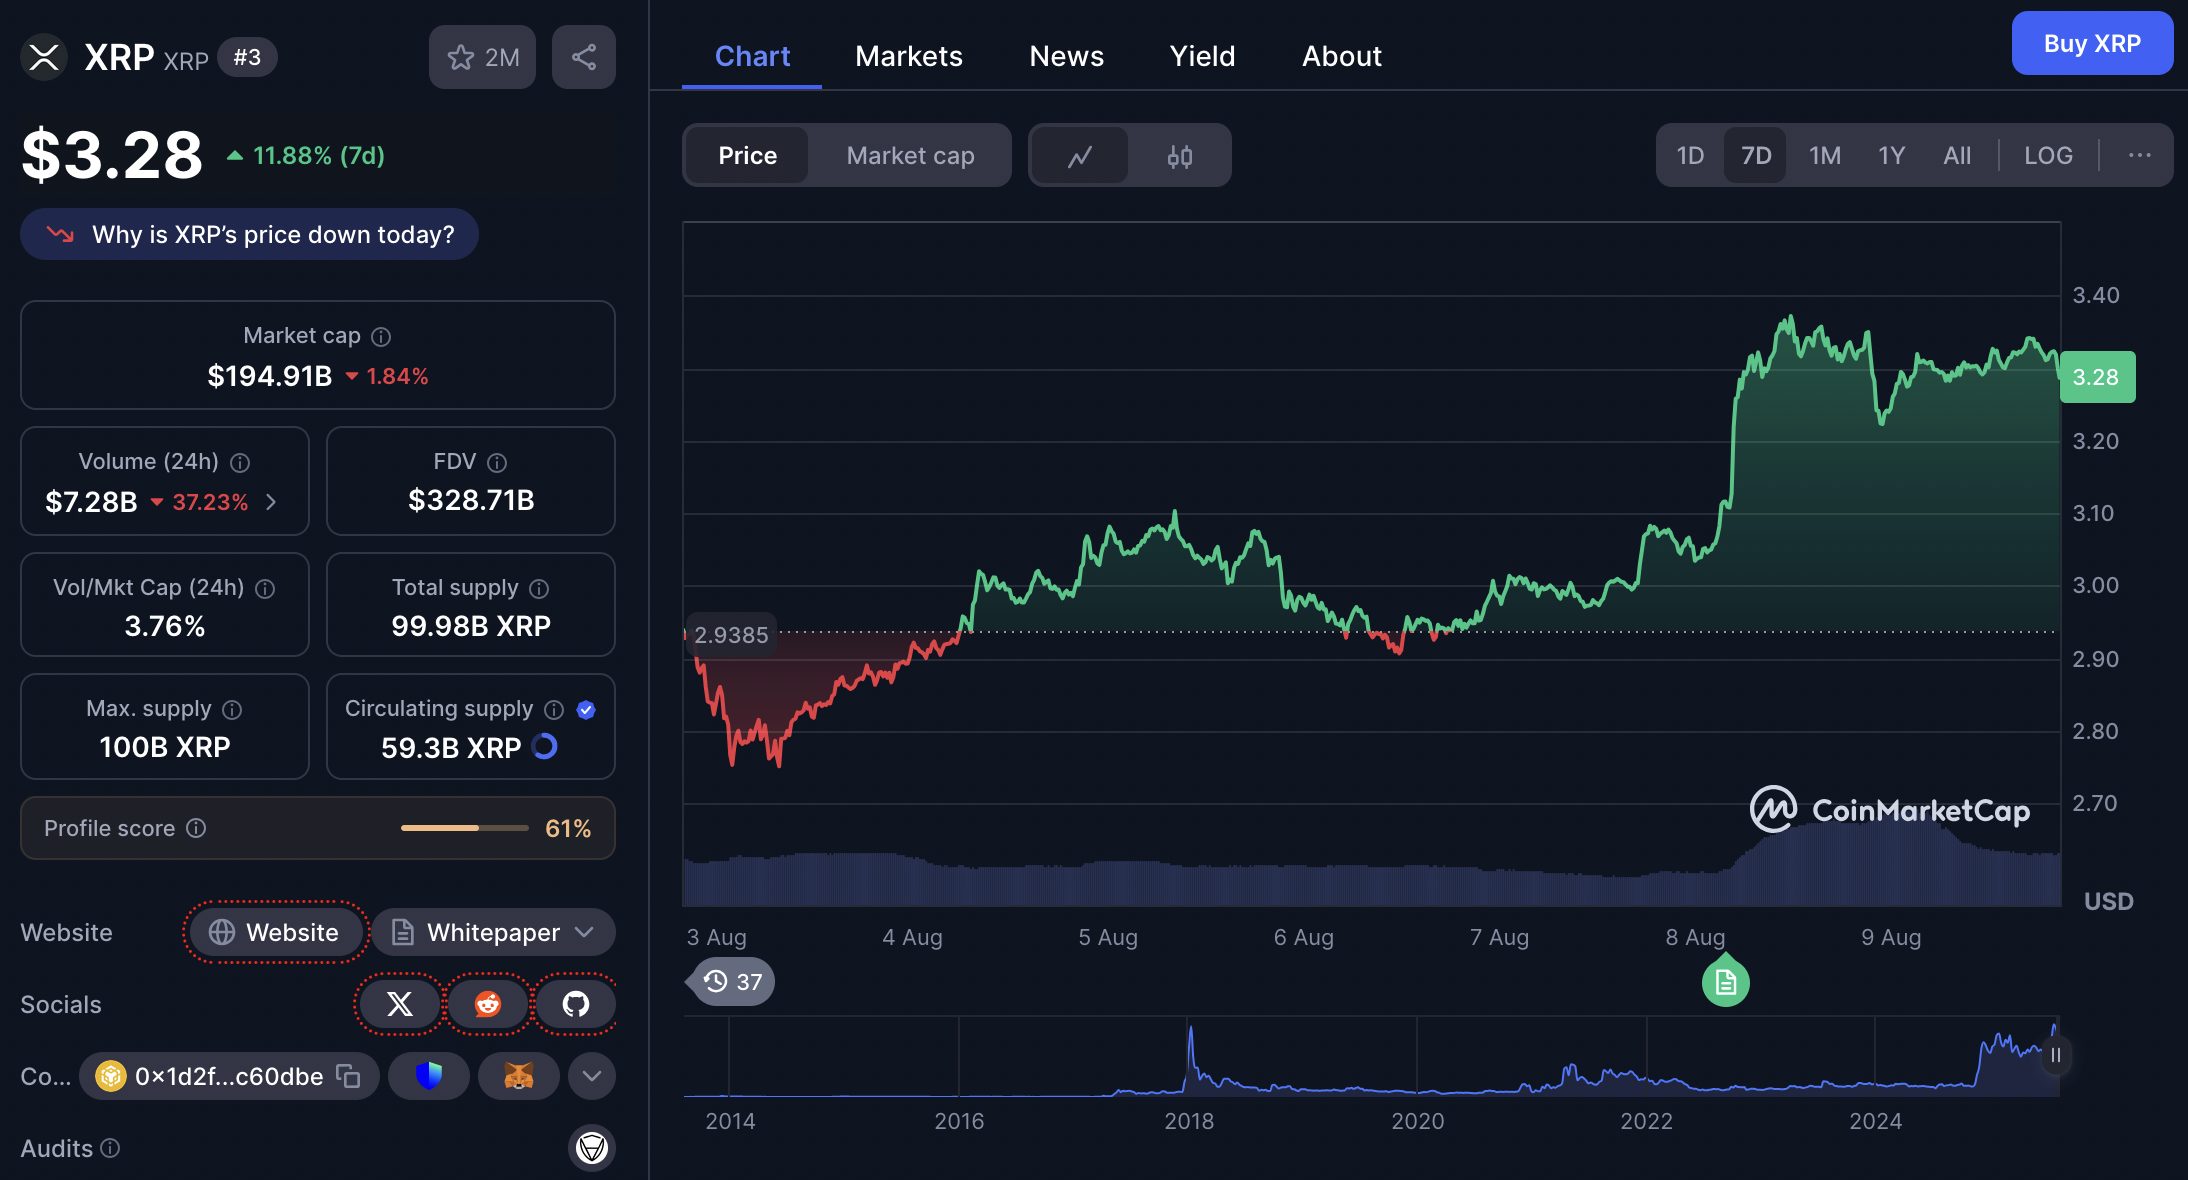Expand more contracts chevron

(592, 1076)
